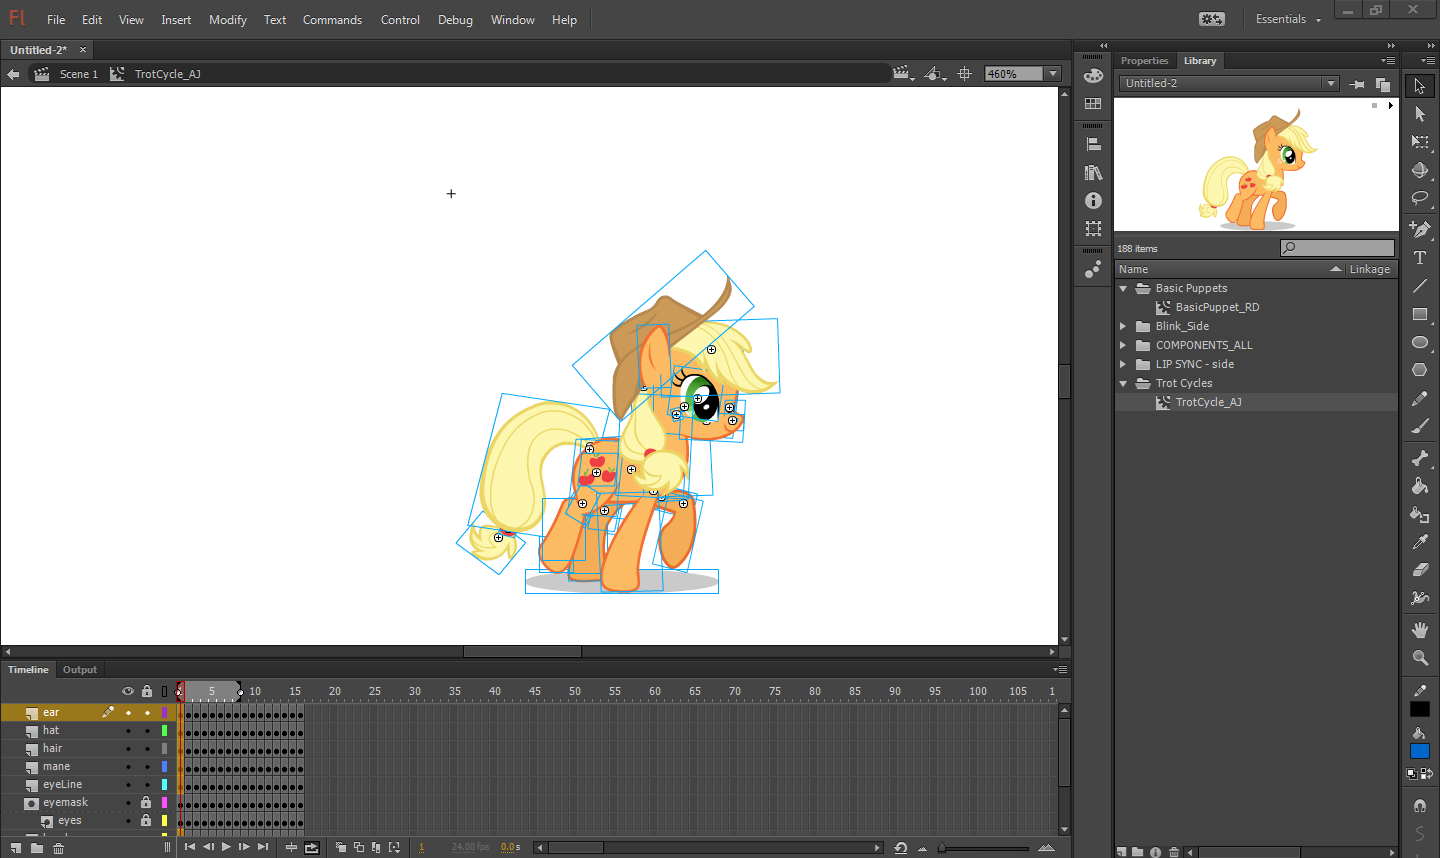Viewport: 1440px width, 858px height.
Task: Click the purple outline color of ear layer
Action: click(x=165, y=713)
